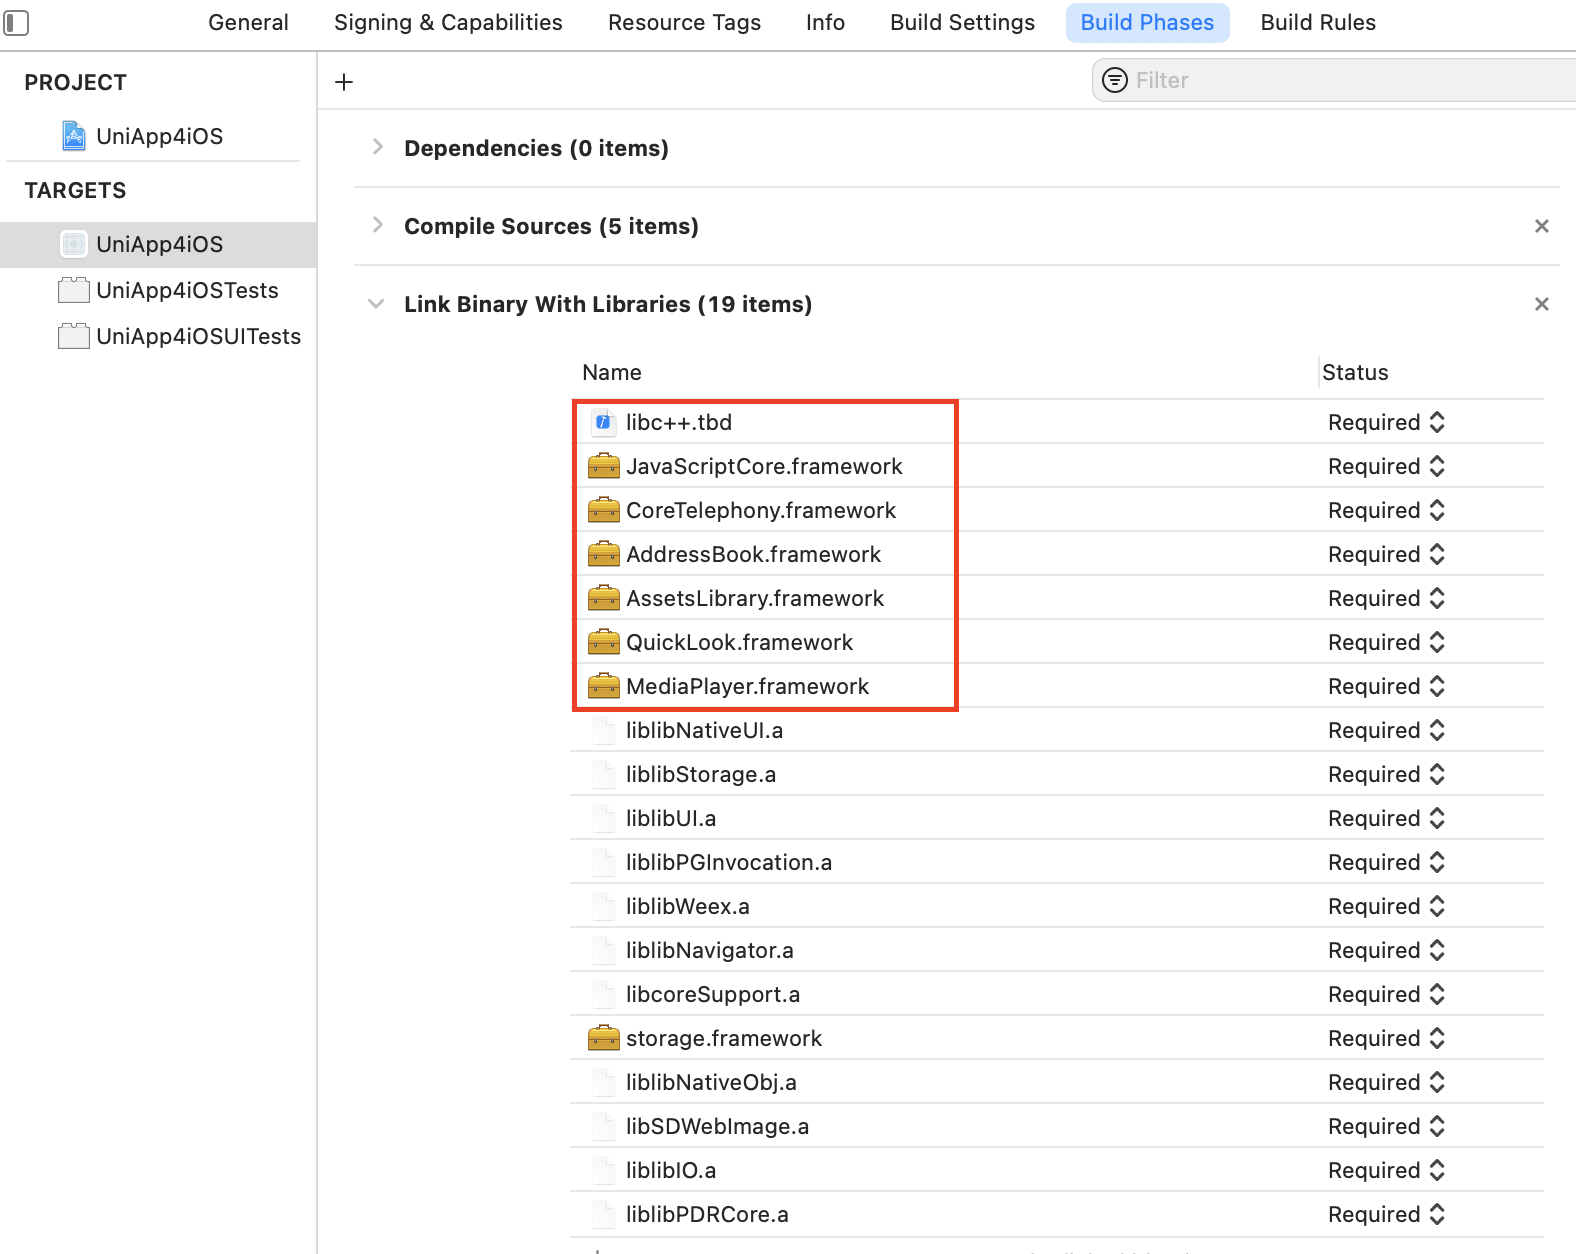Select the liblibPDRCore.a library name
Screen dimensions: 1576x1254
pos(707,1214)
